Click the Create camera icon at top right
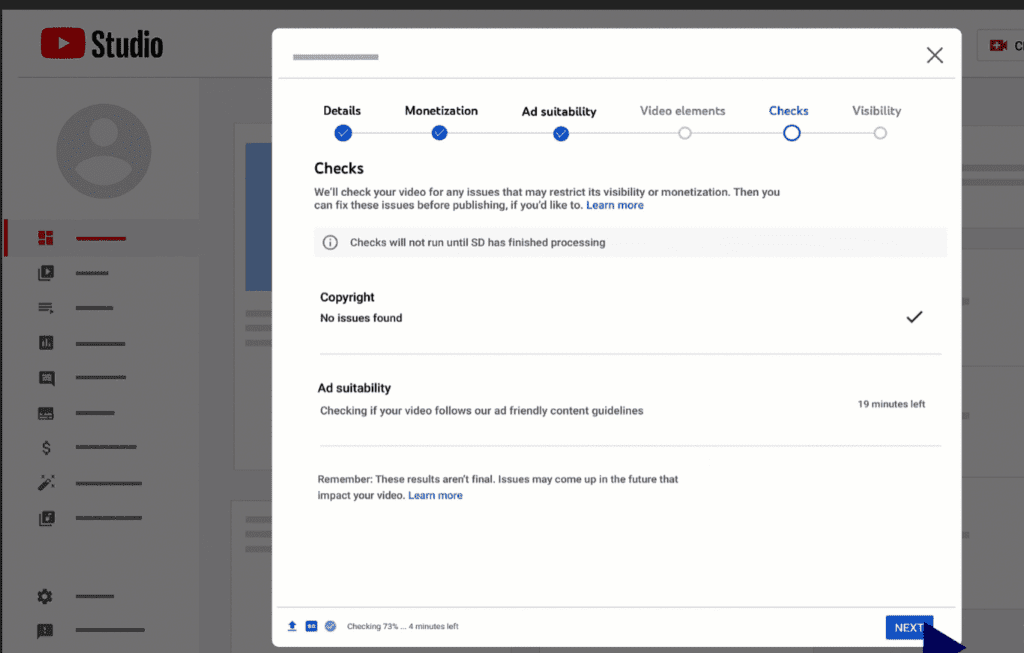The width and height of the screenshot is (1024, 653). 998,46
